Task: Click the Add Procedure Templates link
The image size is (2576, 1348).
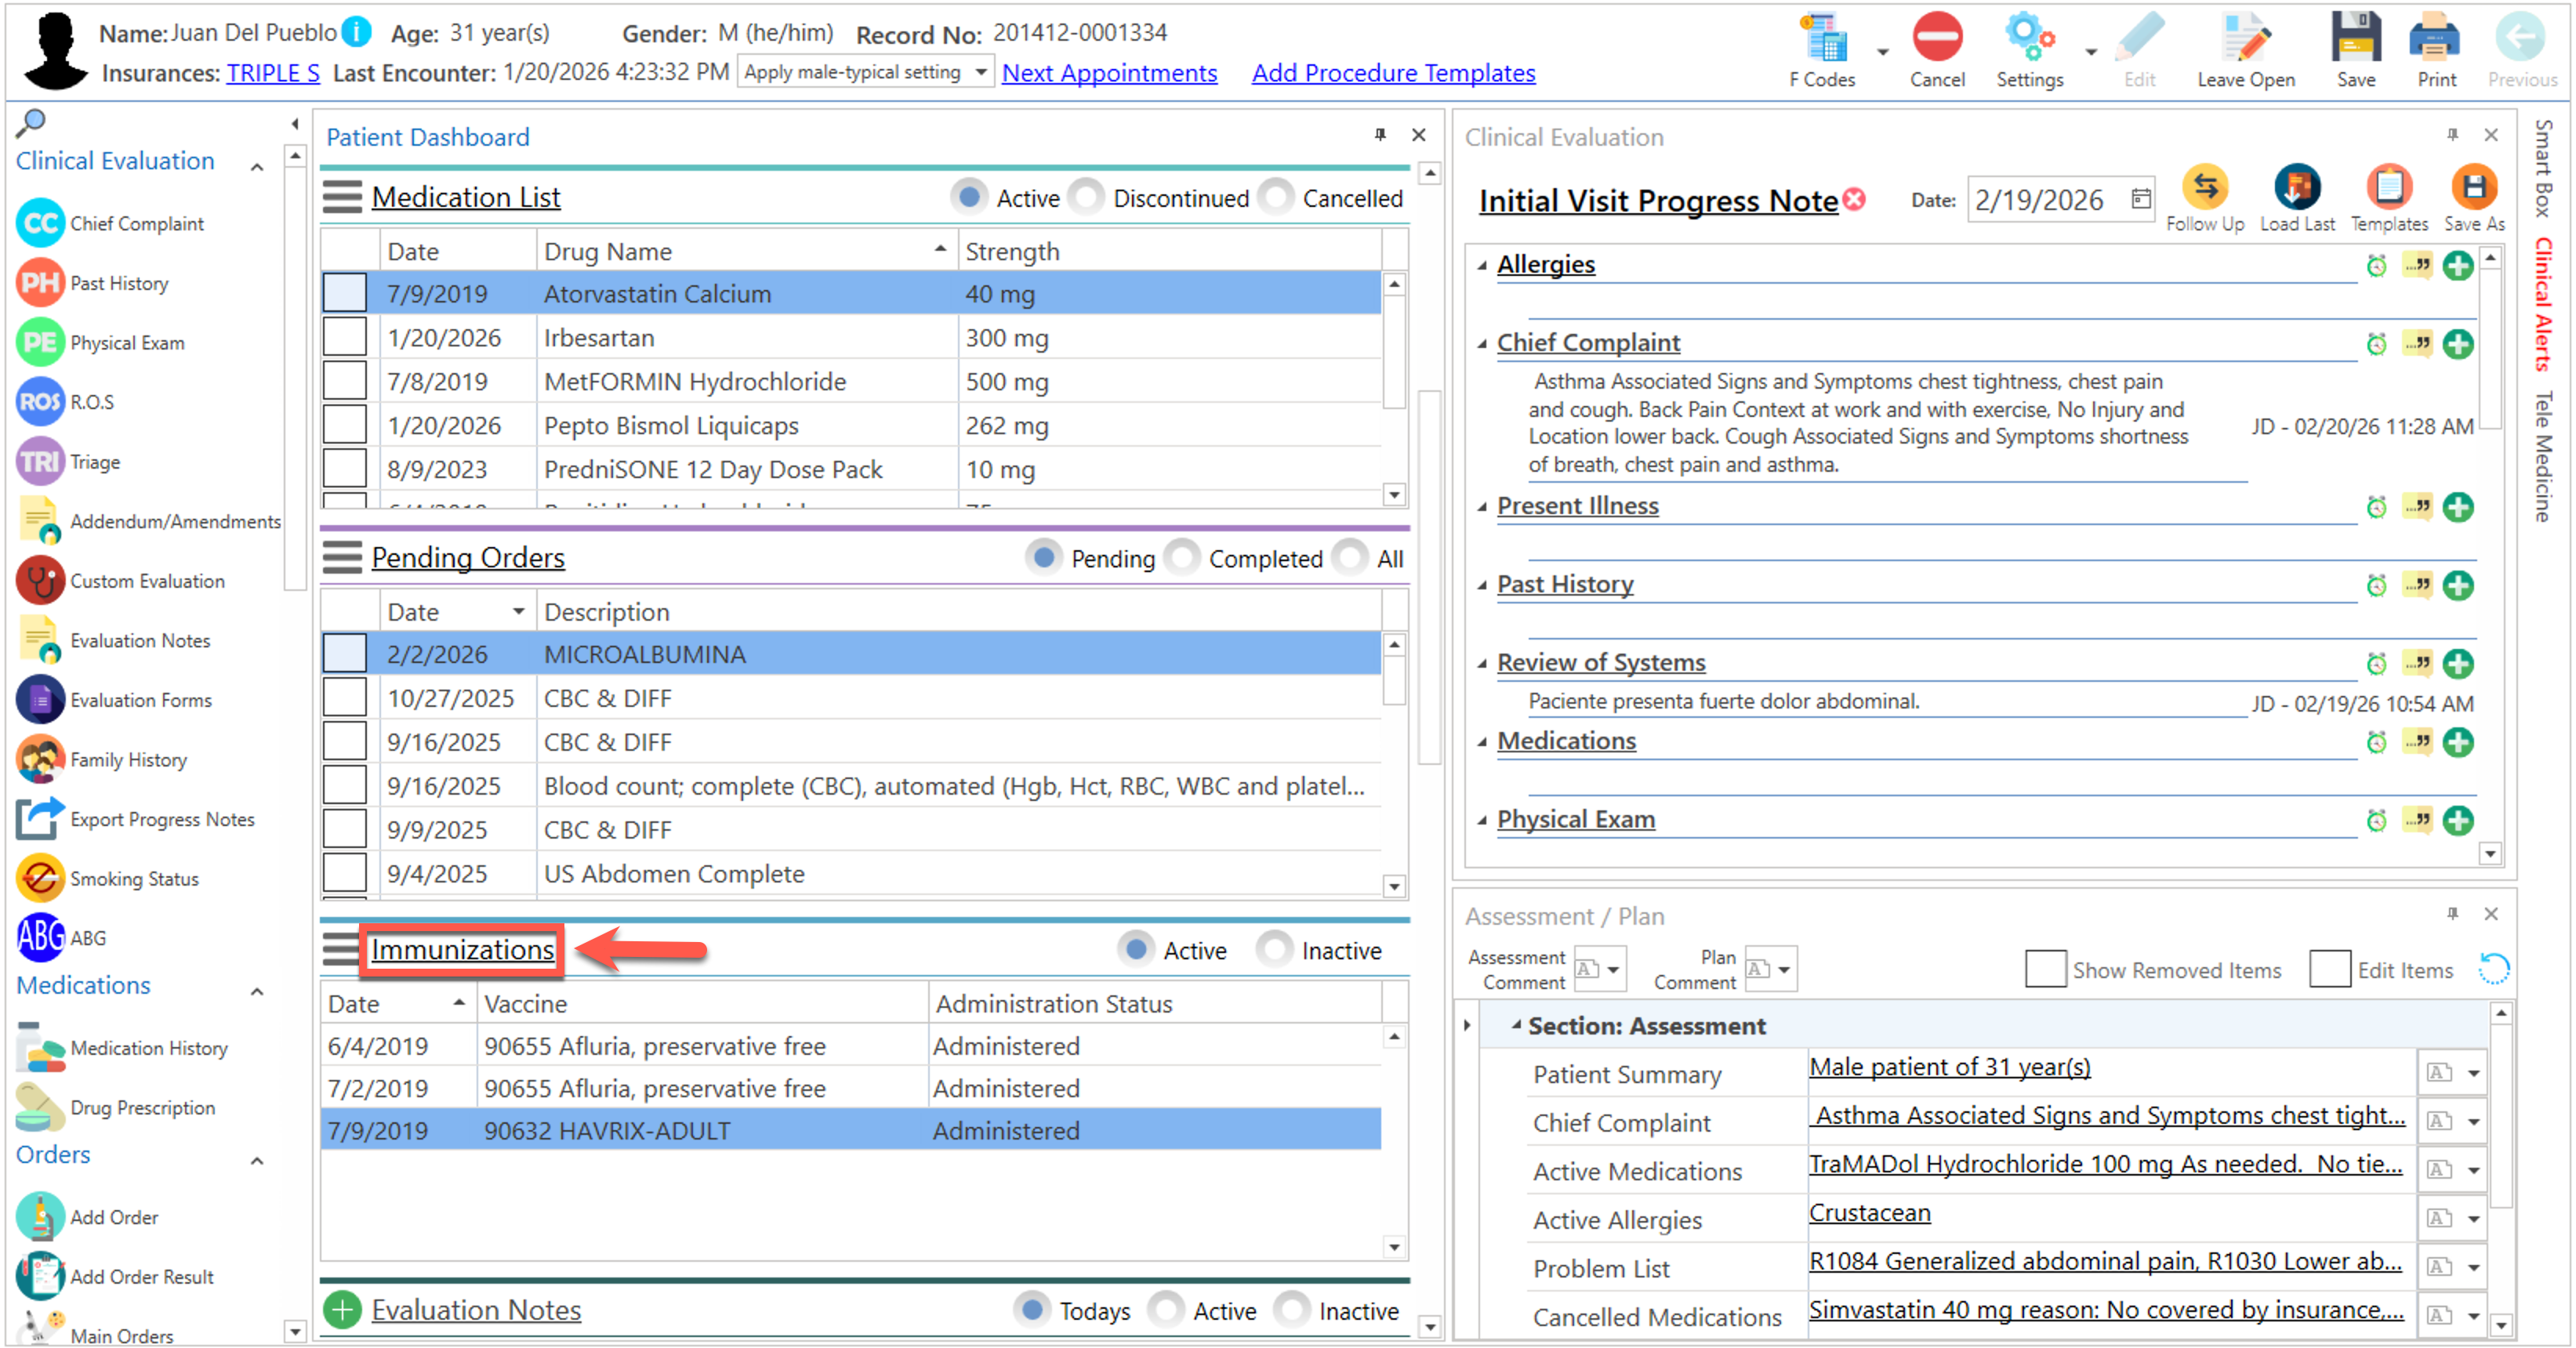Action: [x=1393, y=73]
